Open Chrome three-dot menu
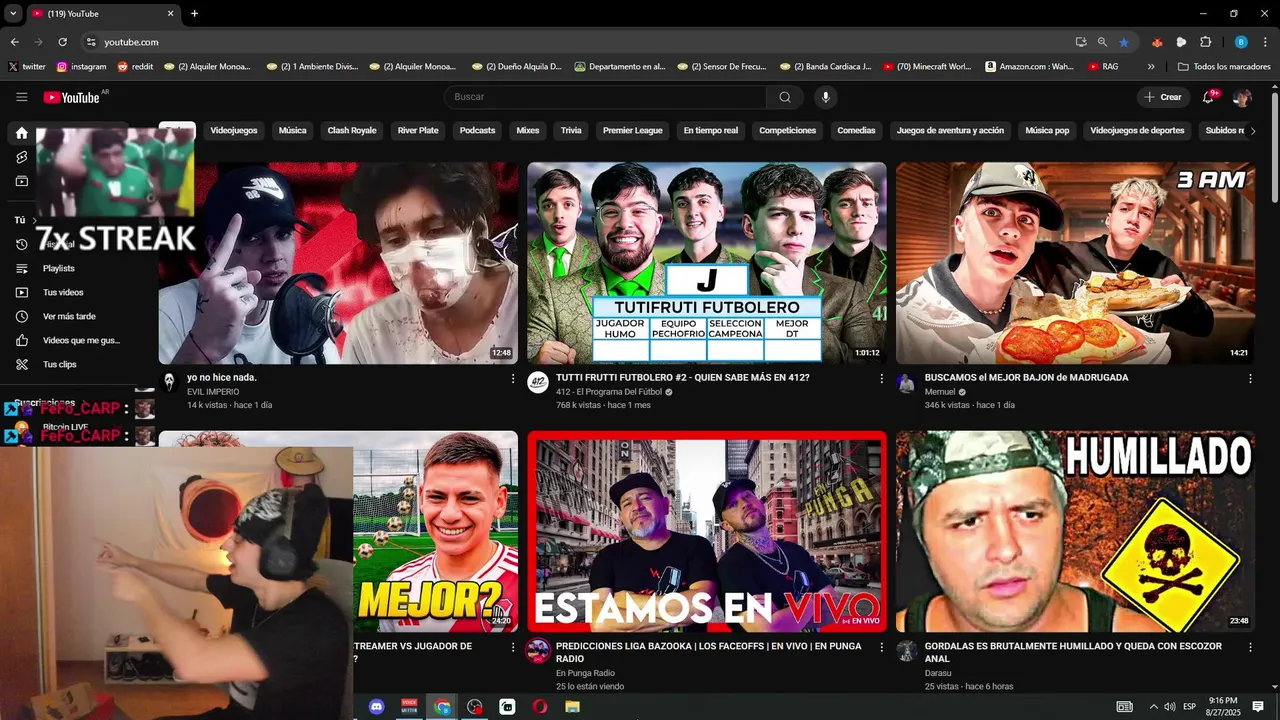1280x720 pixels. pyautogui.click(x=1265, y=42)
